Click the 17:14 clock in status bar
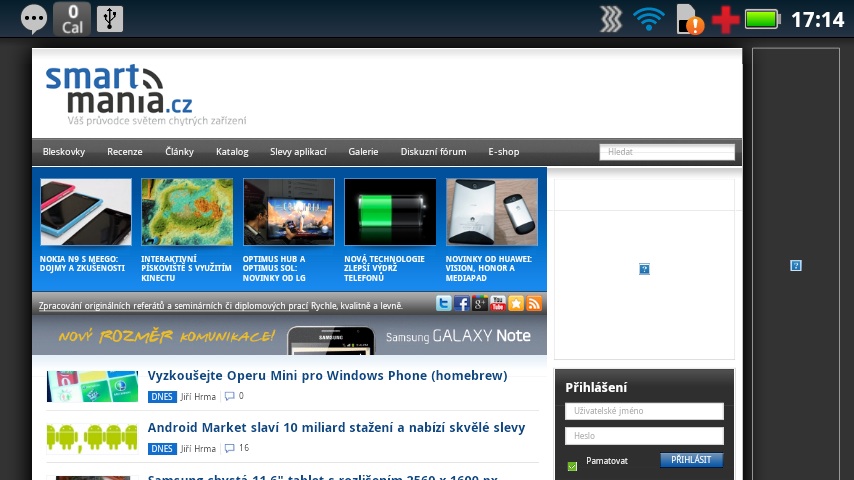This screenshot has width=854, height=480. (817, 20)
